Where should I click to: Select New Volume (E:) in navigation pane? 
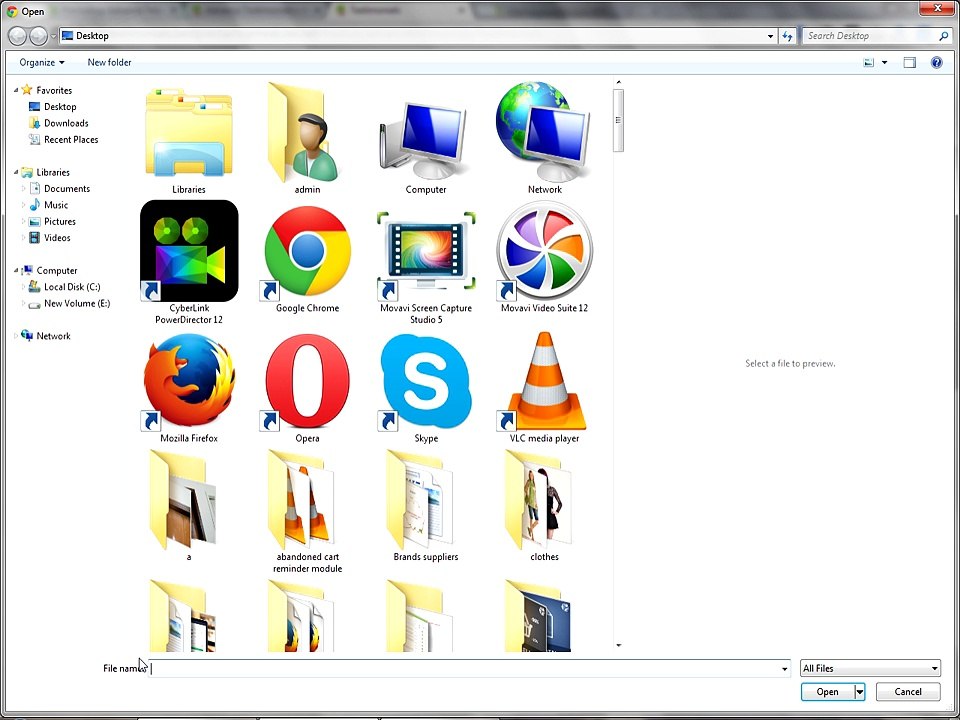(x=69, y=303)
